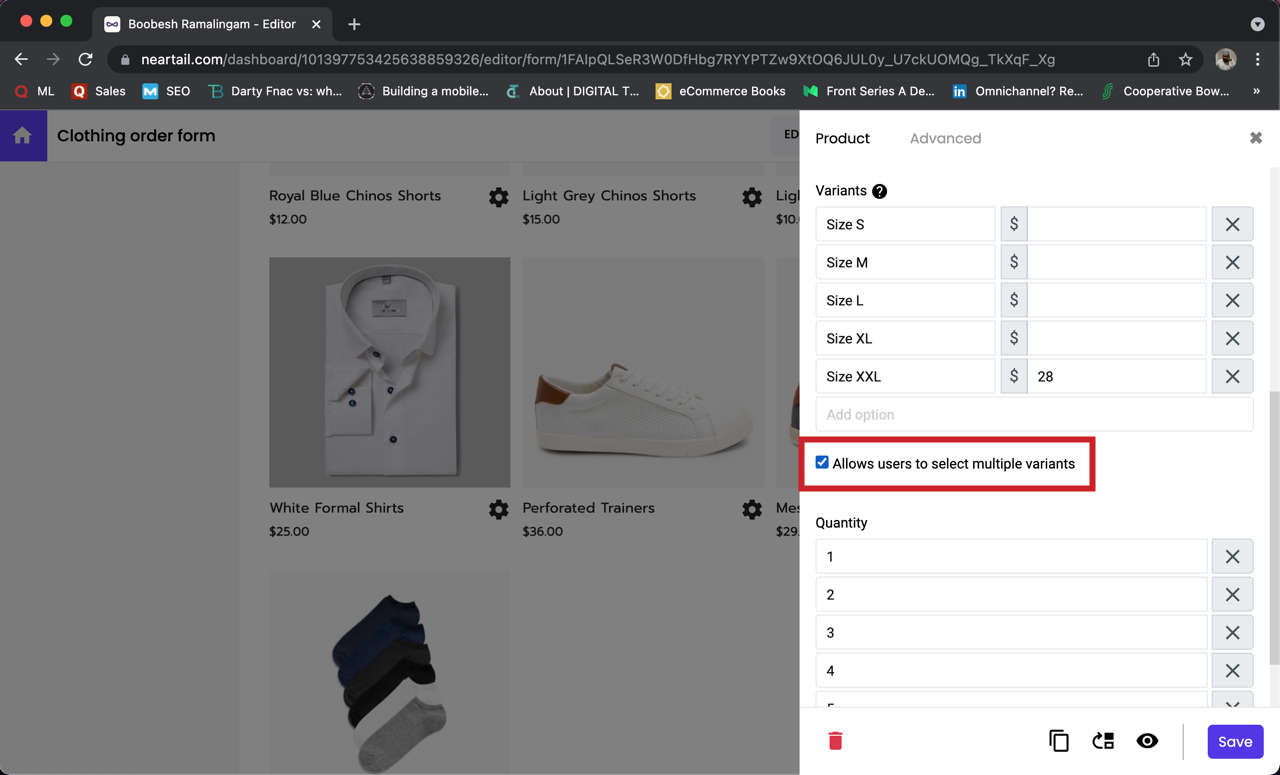Click the Add option field
The height and width of the screenshot is (775, 1280).
point(1034,414)
